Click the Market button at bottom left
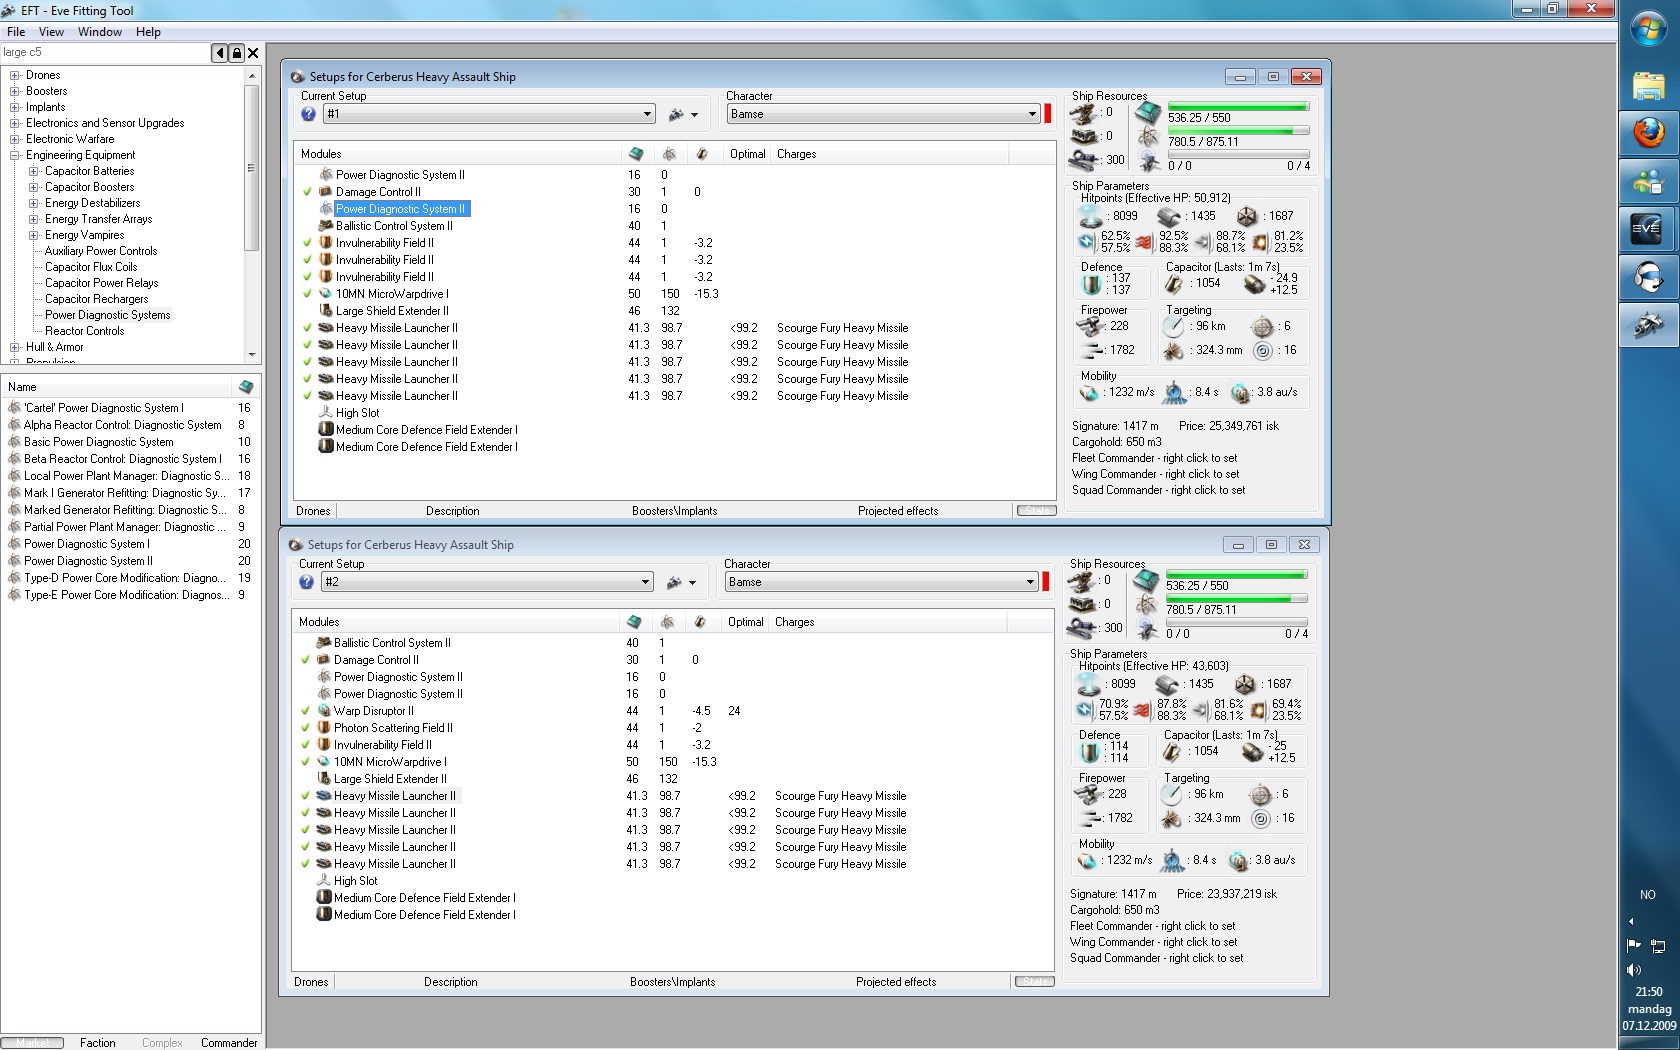1680x1050 pixels. tap(32, 1042)
